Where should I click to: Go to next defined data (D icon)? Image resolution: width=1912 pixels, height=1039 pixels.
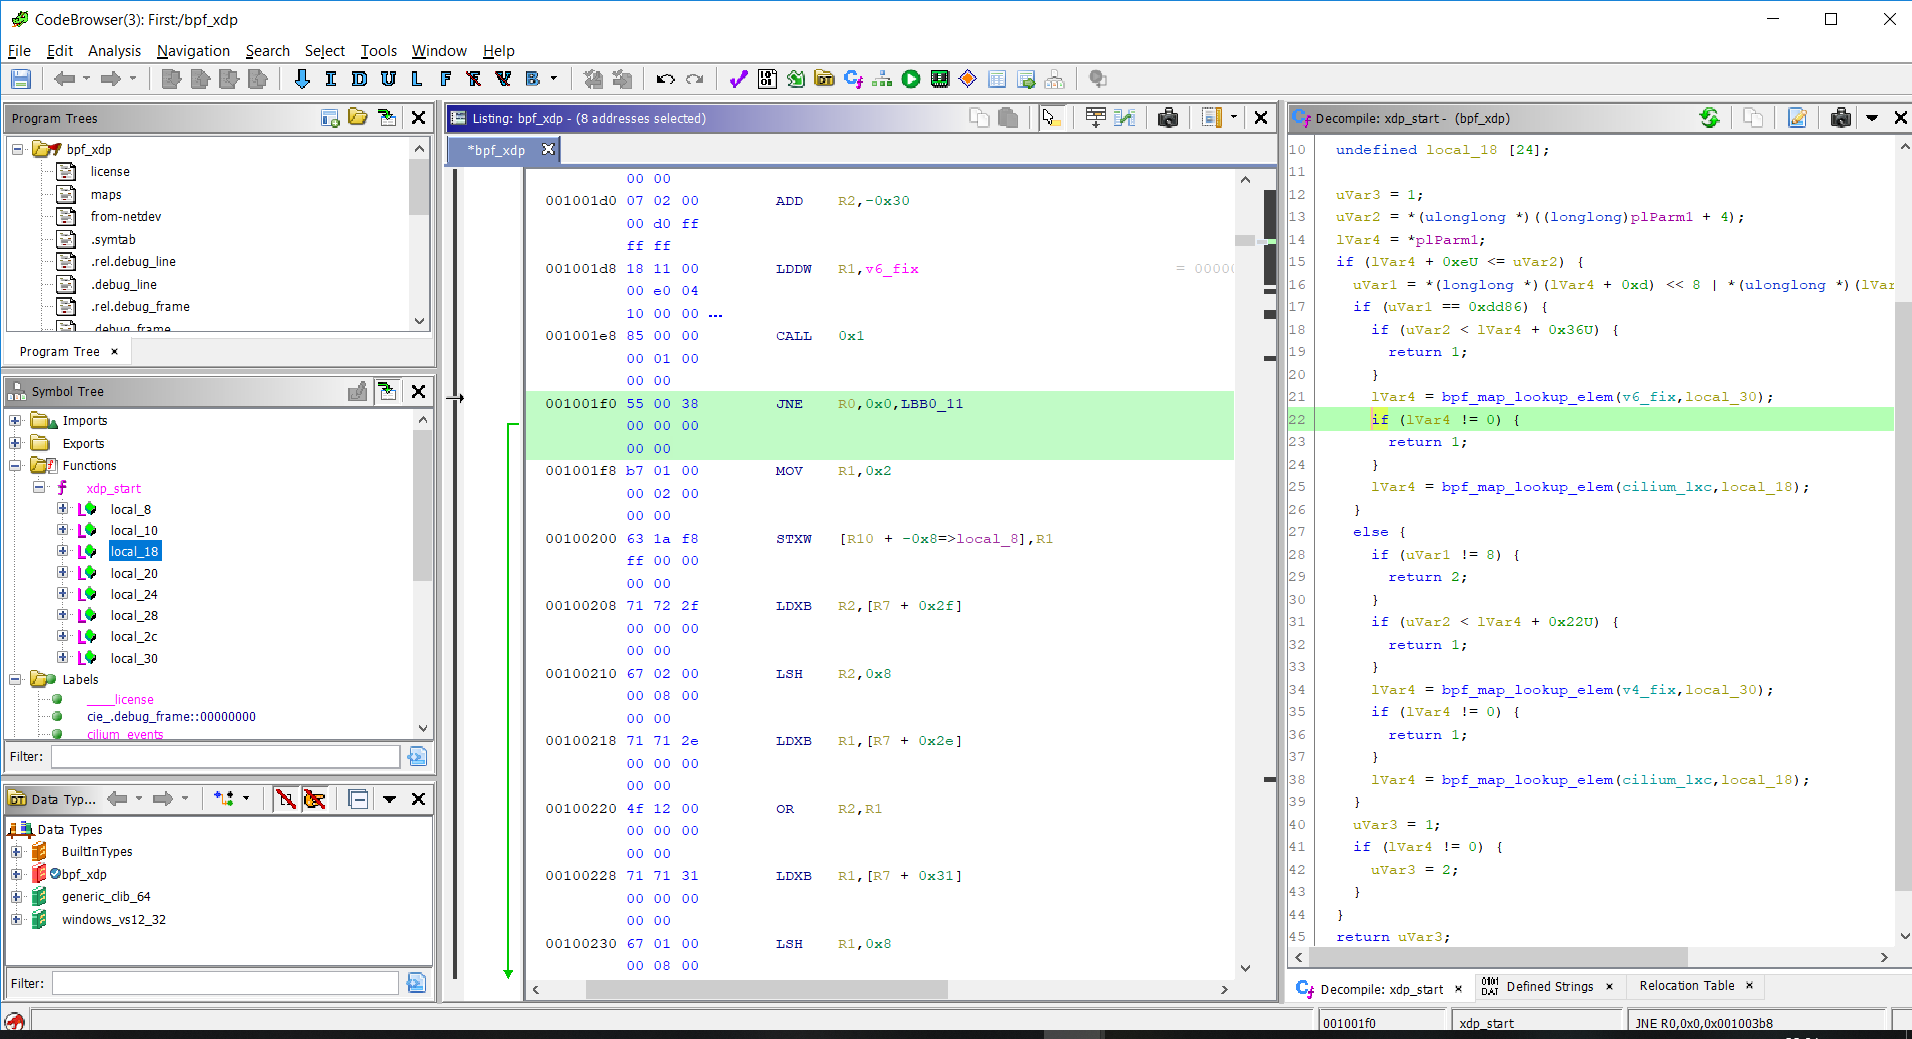(360, 79)
